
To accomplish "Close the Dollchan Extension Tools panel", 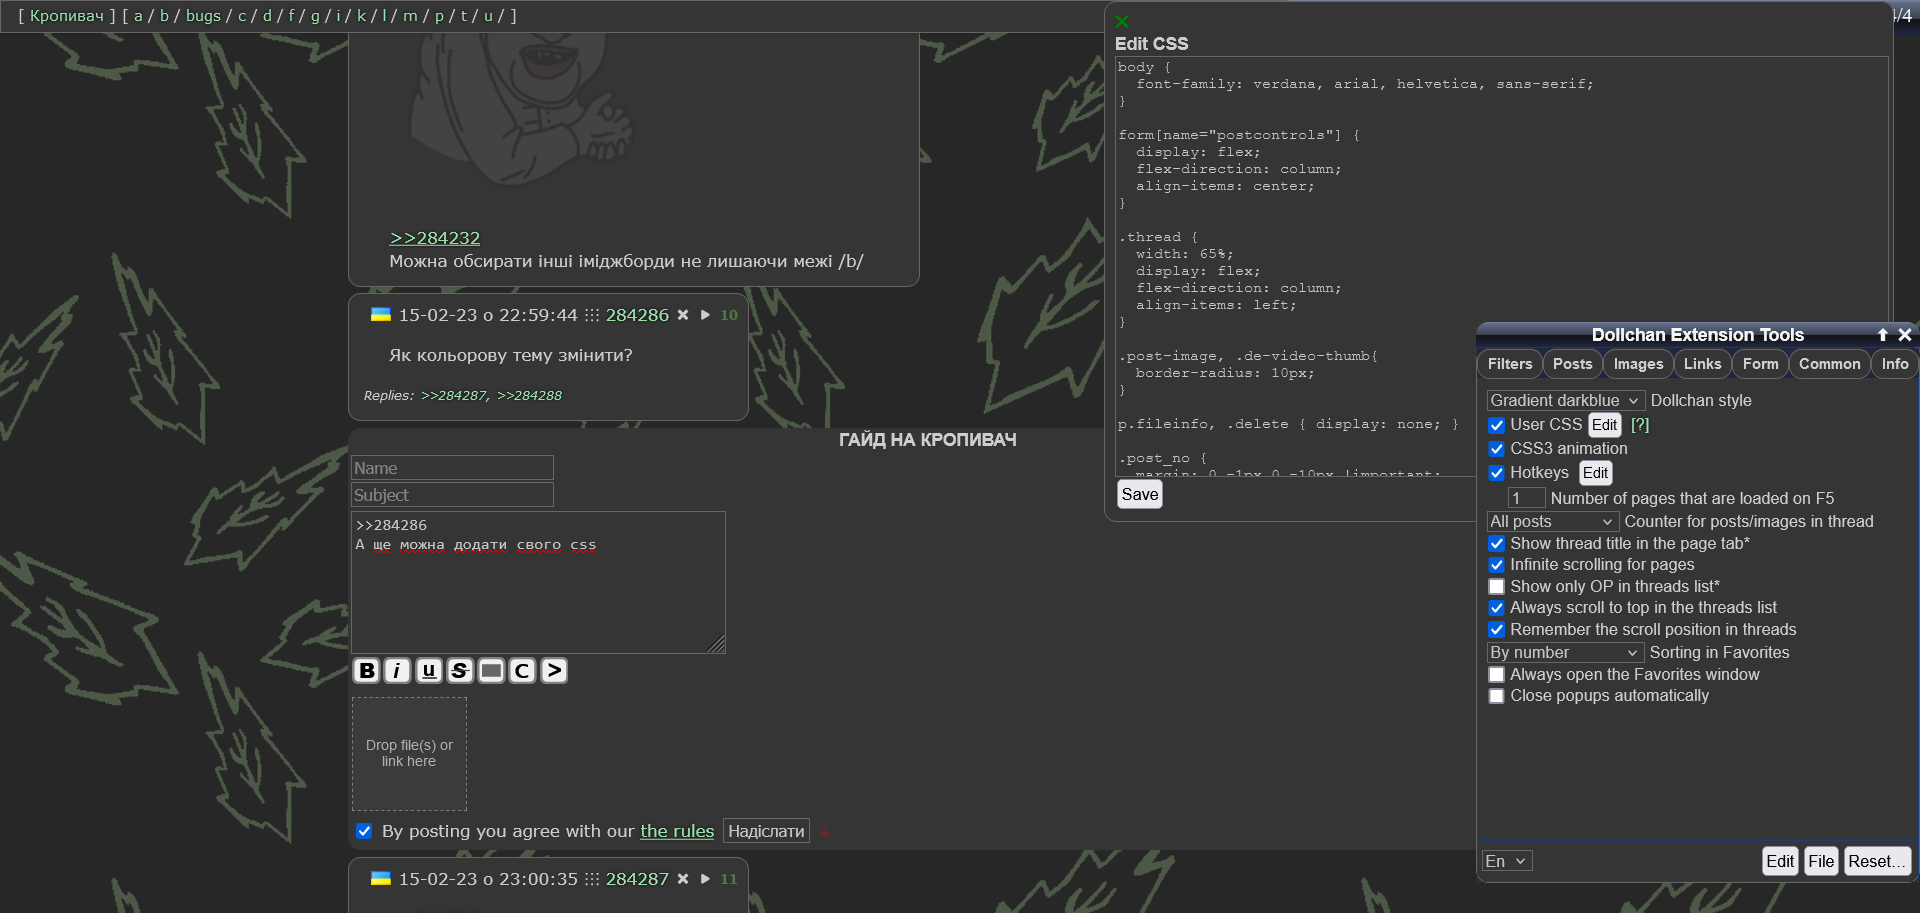I will pyautogui.click(x=1905, y=335).
